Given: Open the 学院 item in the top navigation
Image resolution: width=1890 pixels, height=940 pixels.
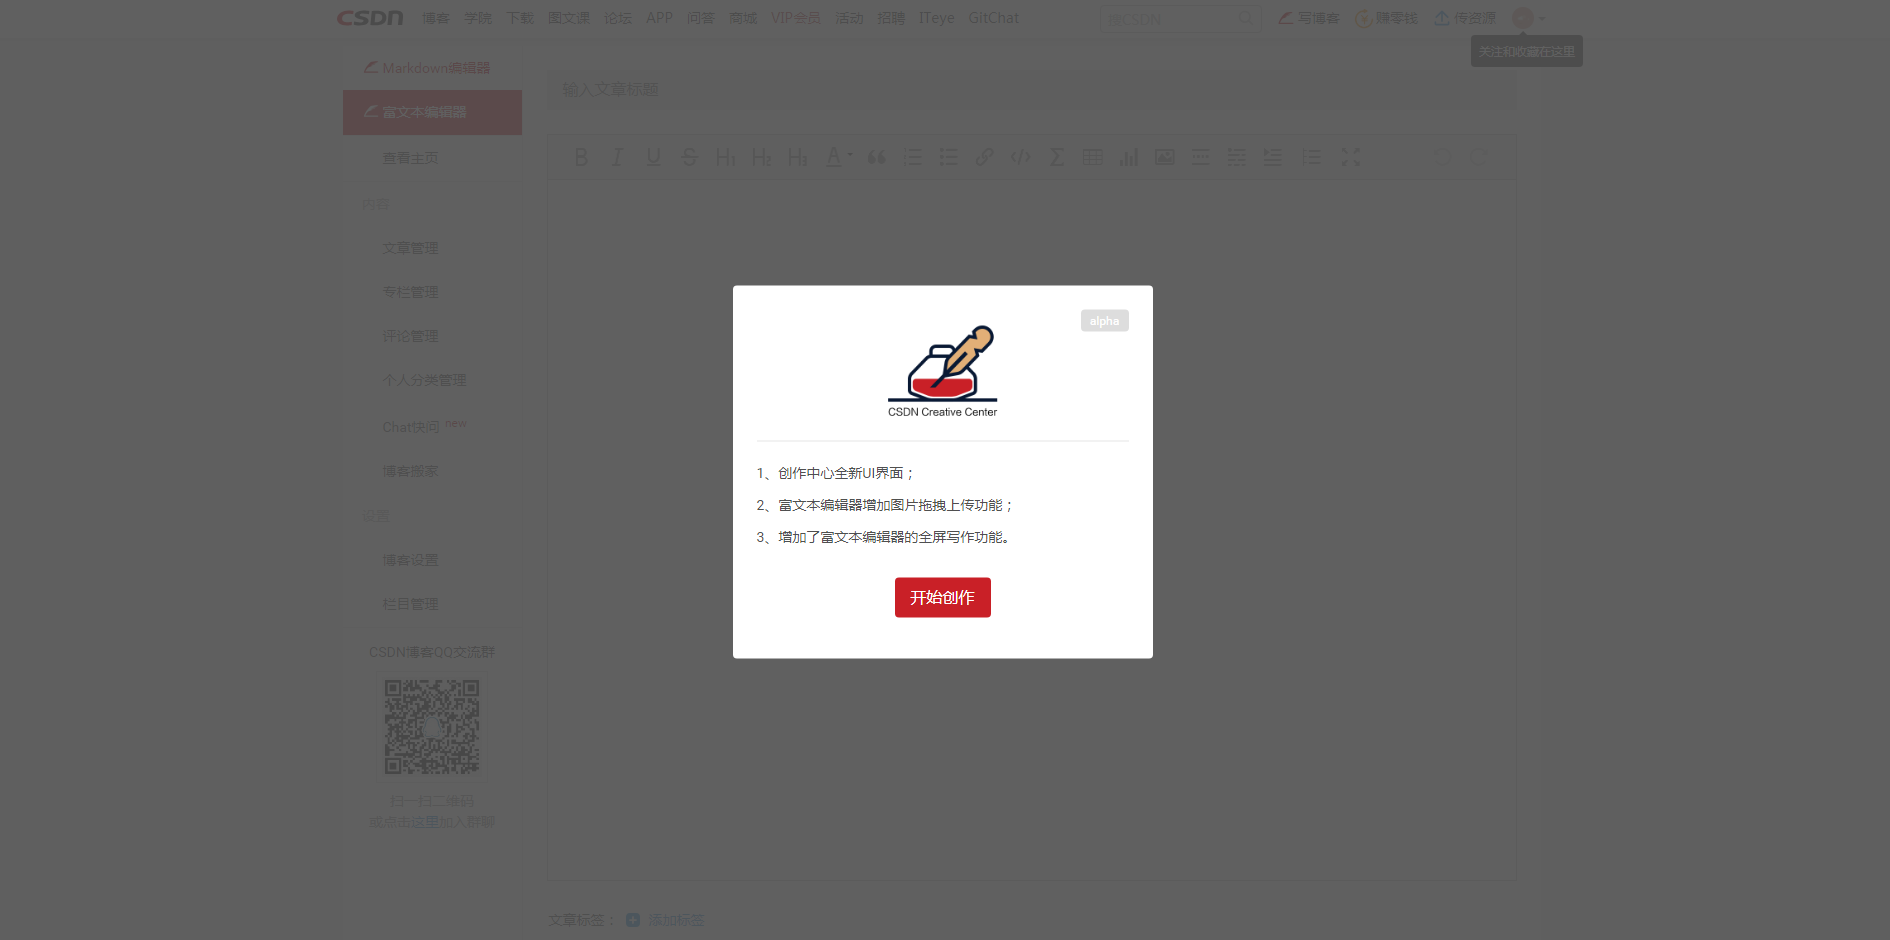Looking at the screenshot, I should pos(477,18).
